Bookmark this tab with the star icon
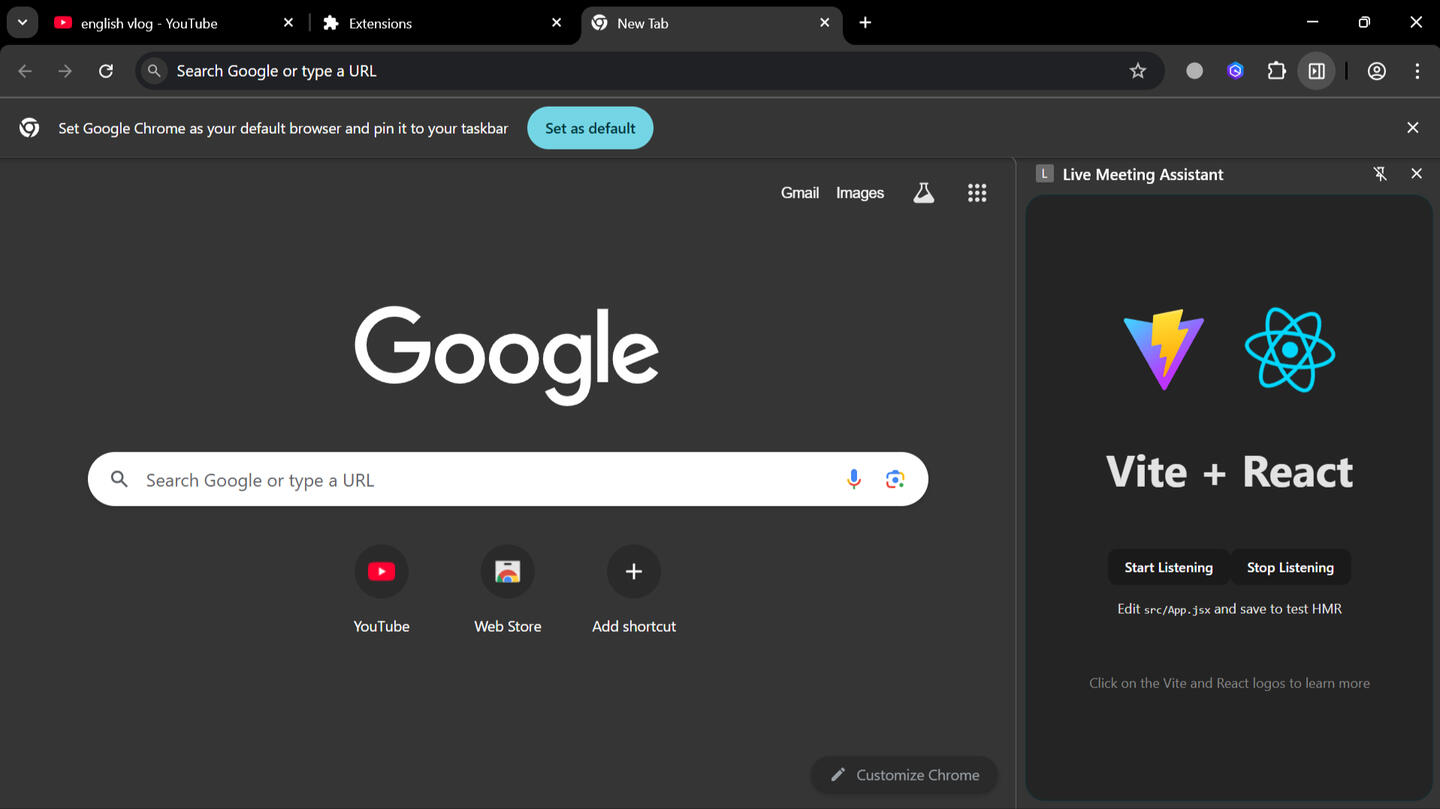The height and width of the screenshot is (809, 1440). click(x=1137, y=71)
